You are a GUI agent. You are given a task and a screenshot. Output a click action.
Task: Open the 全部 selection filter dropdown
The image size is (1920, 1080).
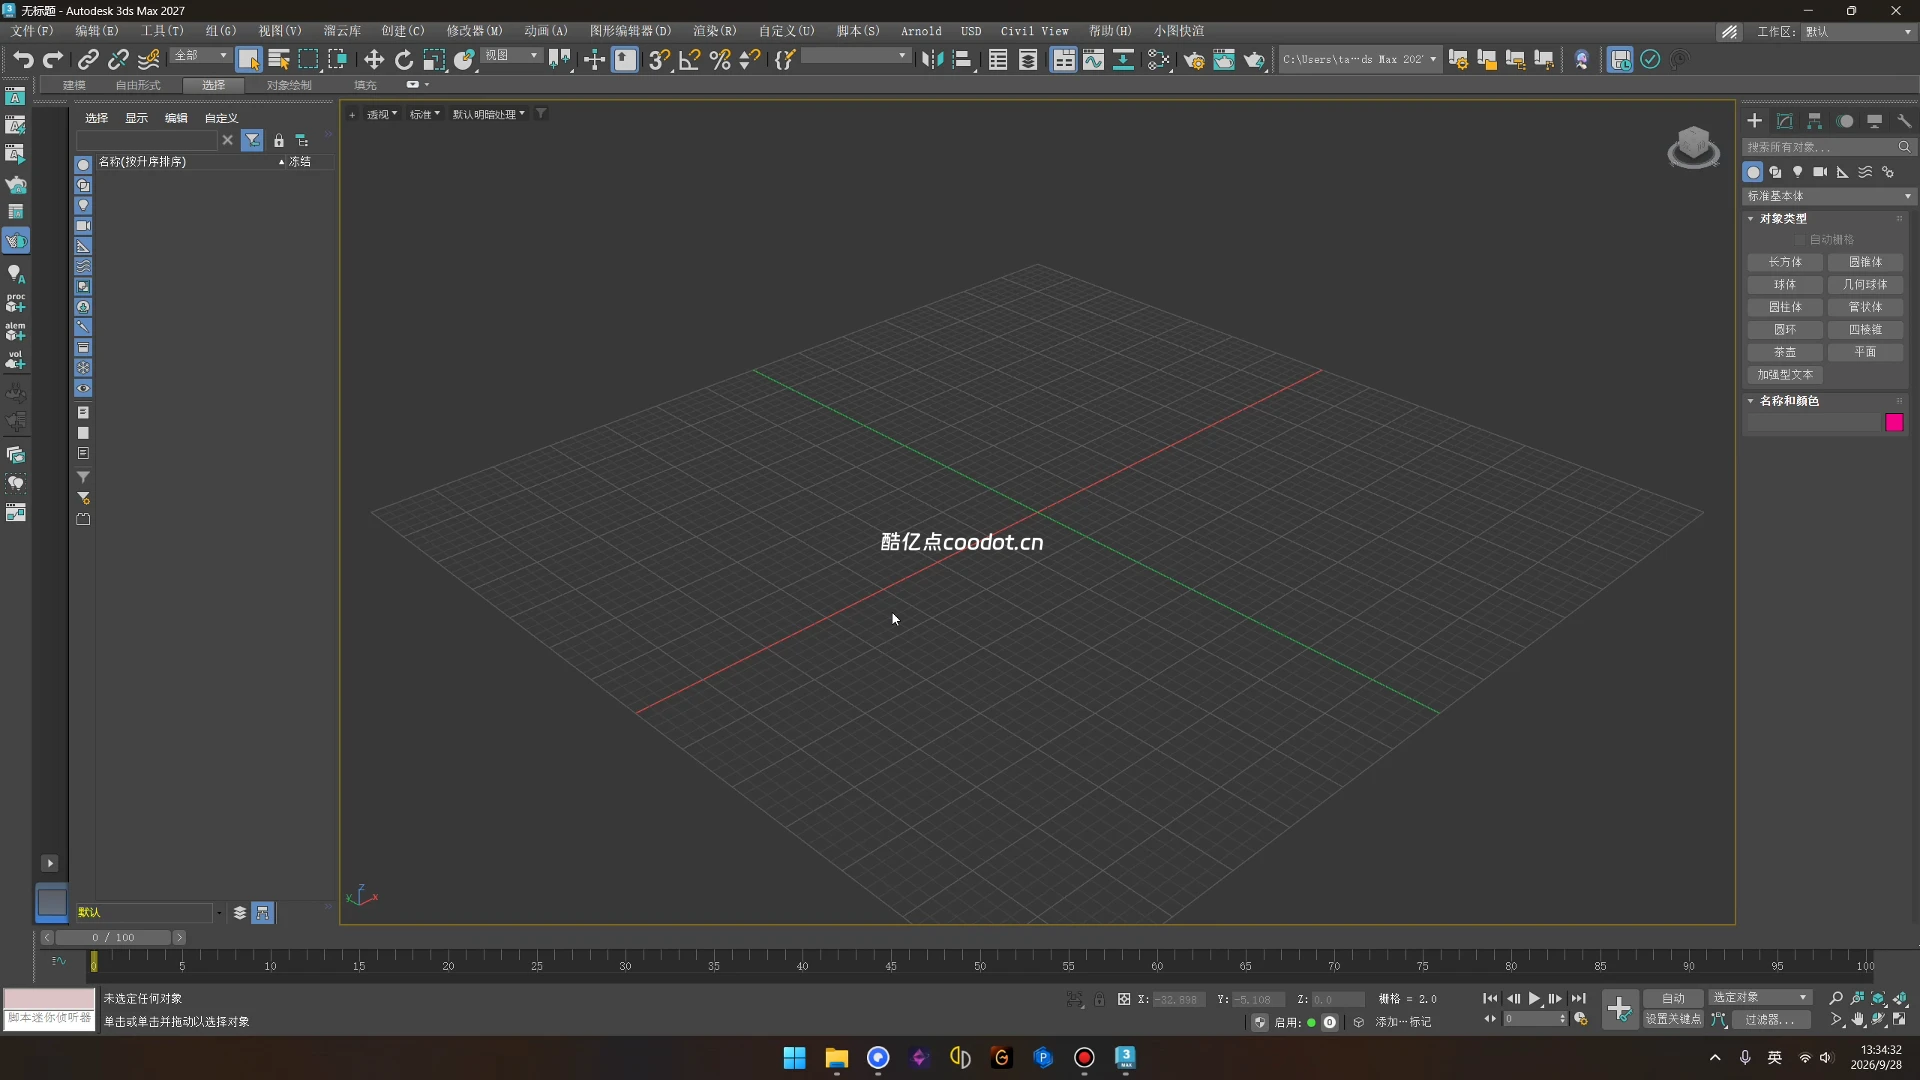pyautogui.click(x=200, y=56)
